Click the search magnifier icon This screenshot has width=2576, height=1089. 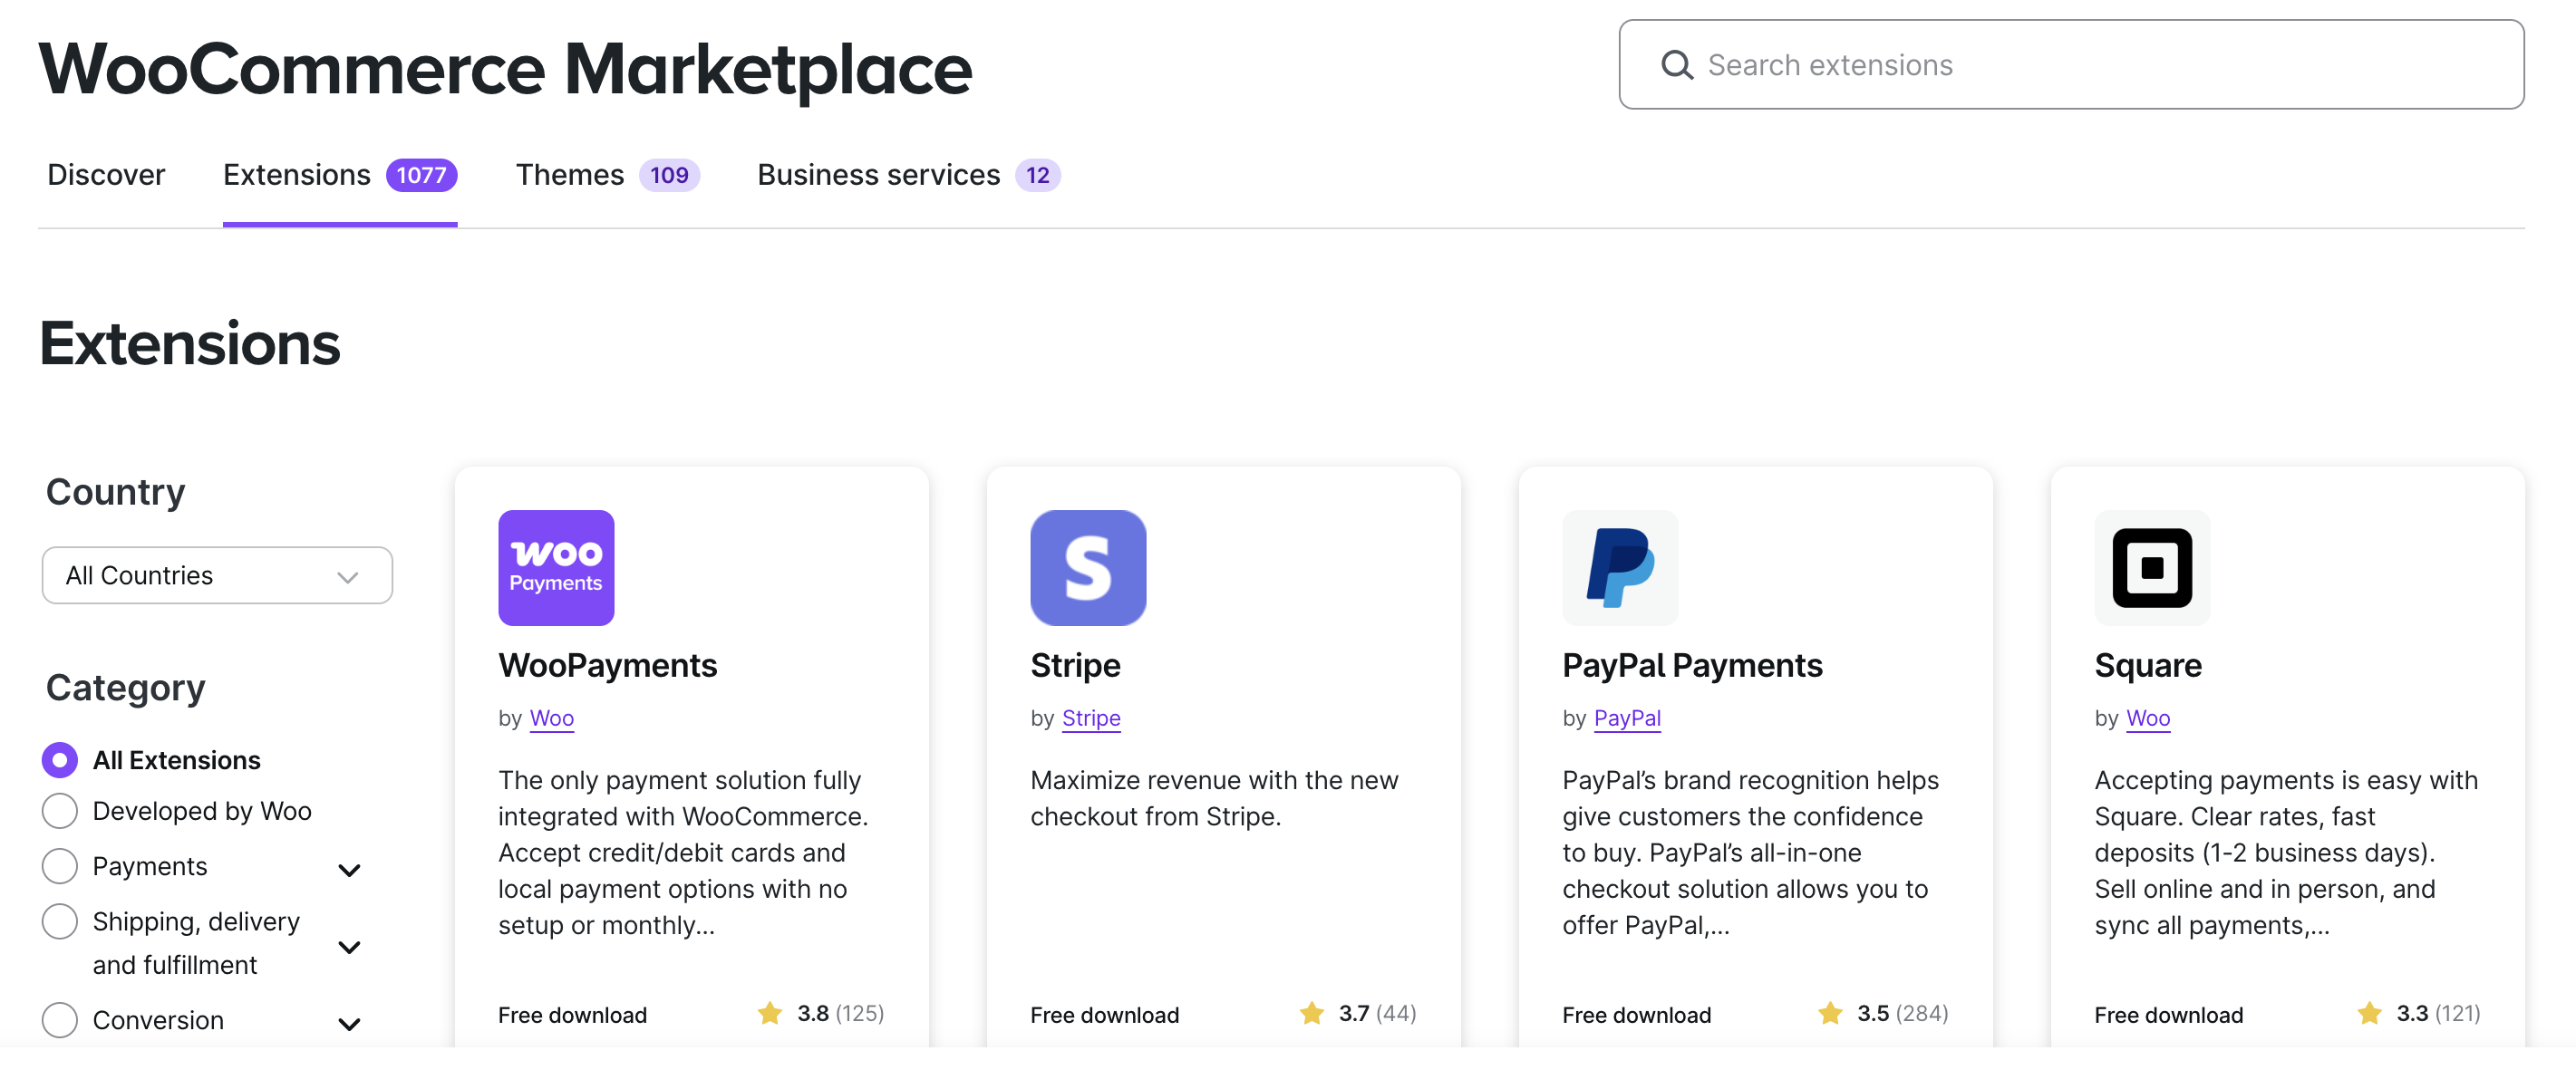coord(1677,65)
